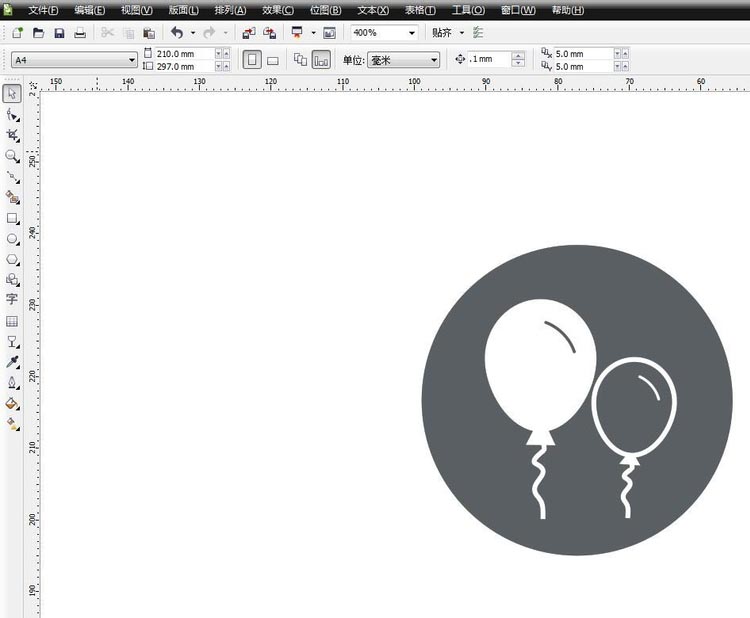Expand the 贴齐 snap dropdown arrow
The width and height of the screenshot is (750, 618).
tap(462, 33)
